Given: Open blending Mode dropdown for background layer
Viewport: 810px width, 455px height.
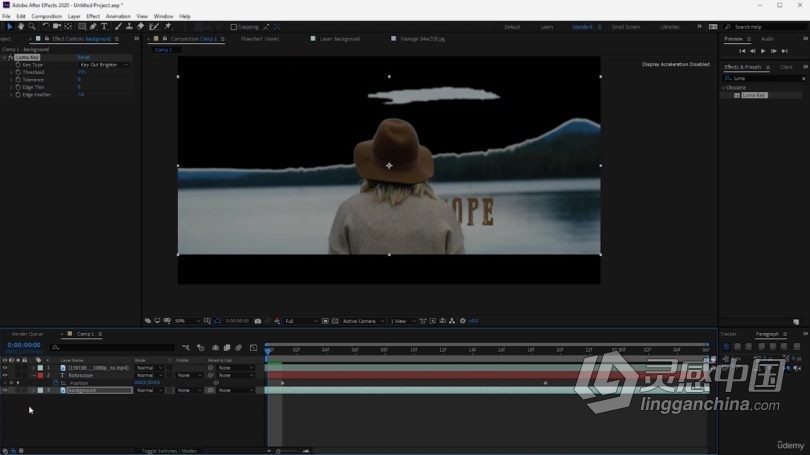Looking at the screenshot, I should (149, 390).
